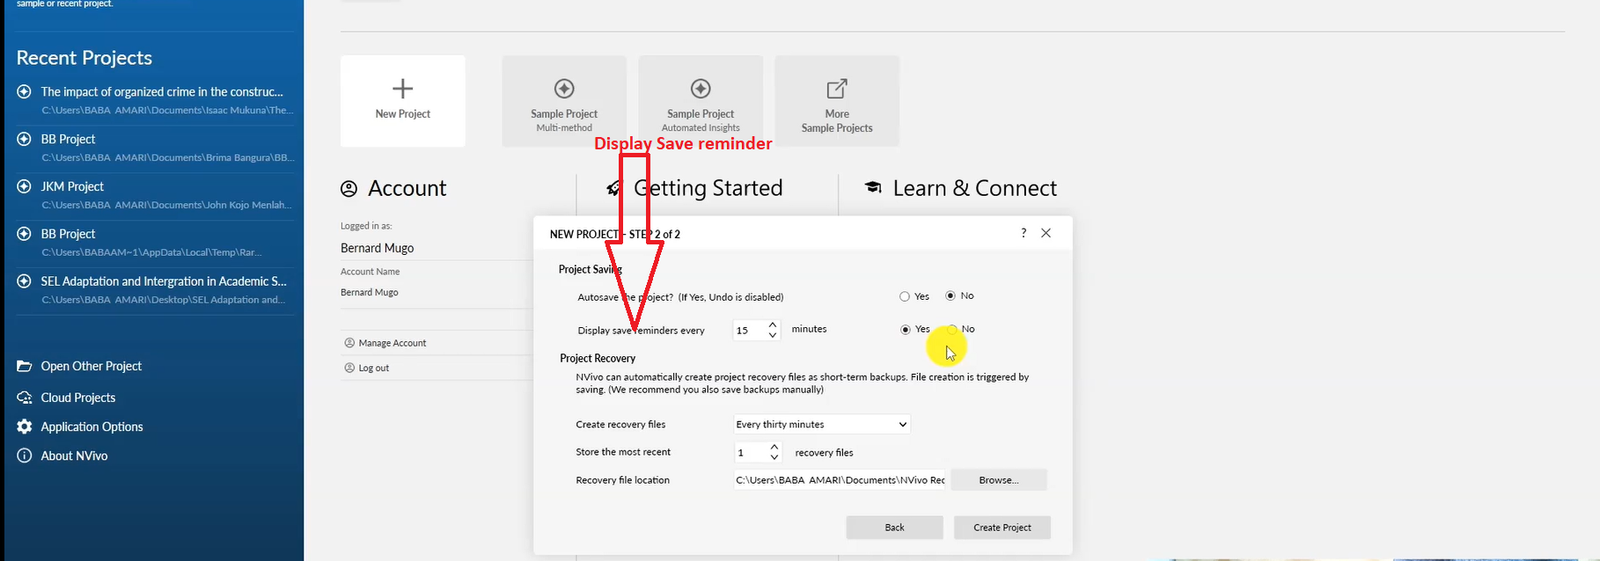Decrease the save reminder minutes value
Screen dimensions: 1600x561
(772, 335)
